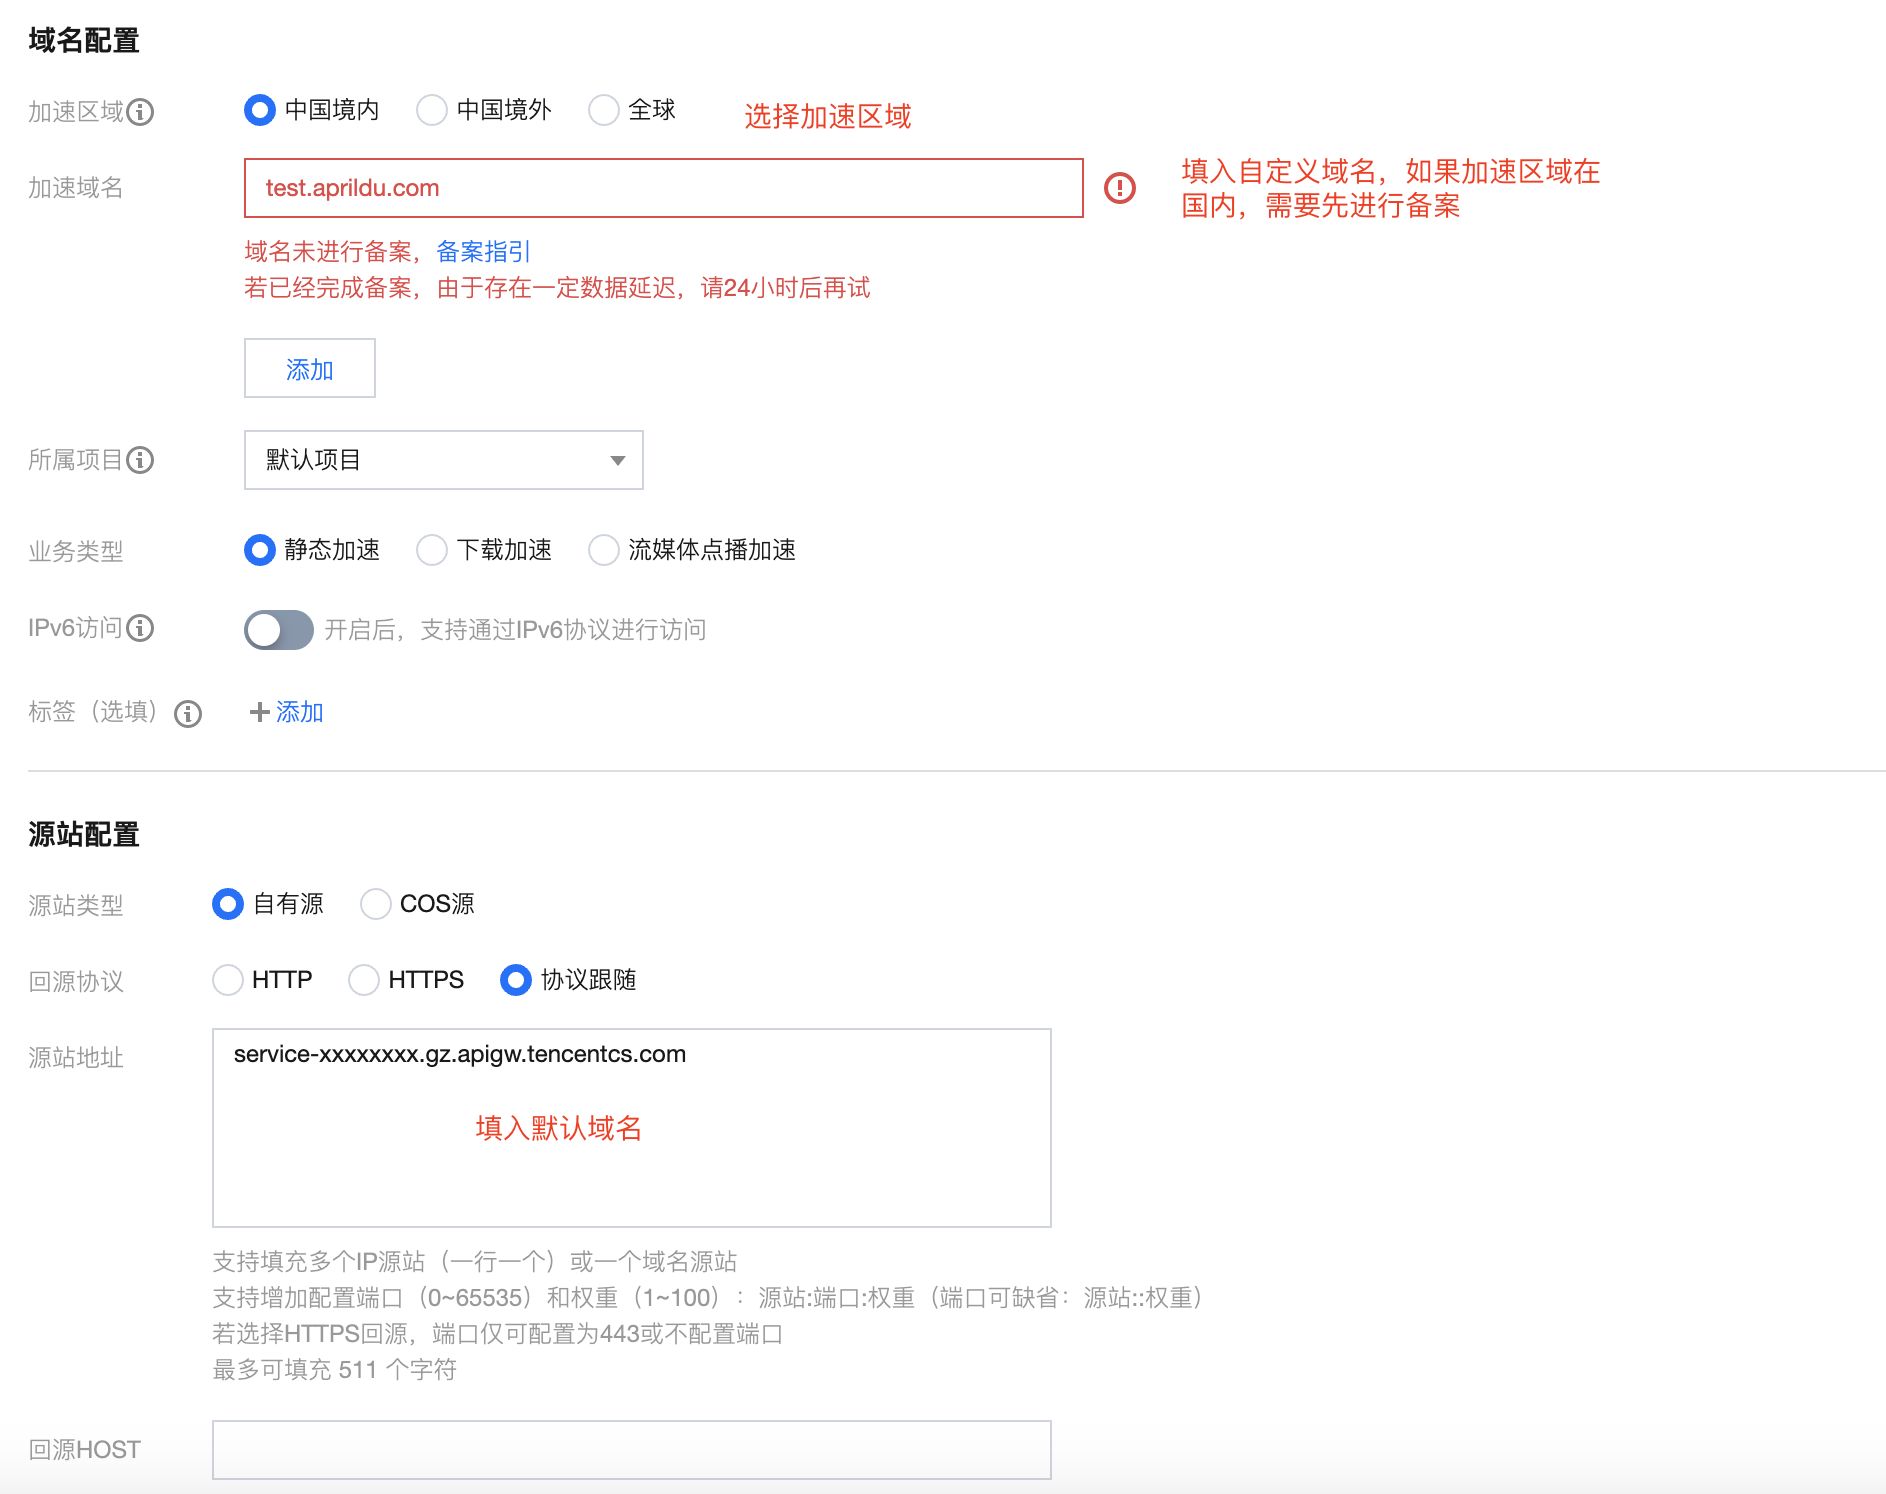The width and height of the screenshot is (1886, 1494).
Task: Select HTTP origin protocol
Action: coord(228,980)
